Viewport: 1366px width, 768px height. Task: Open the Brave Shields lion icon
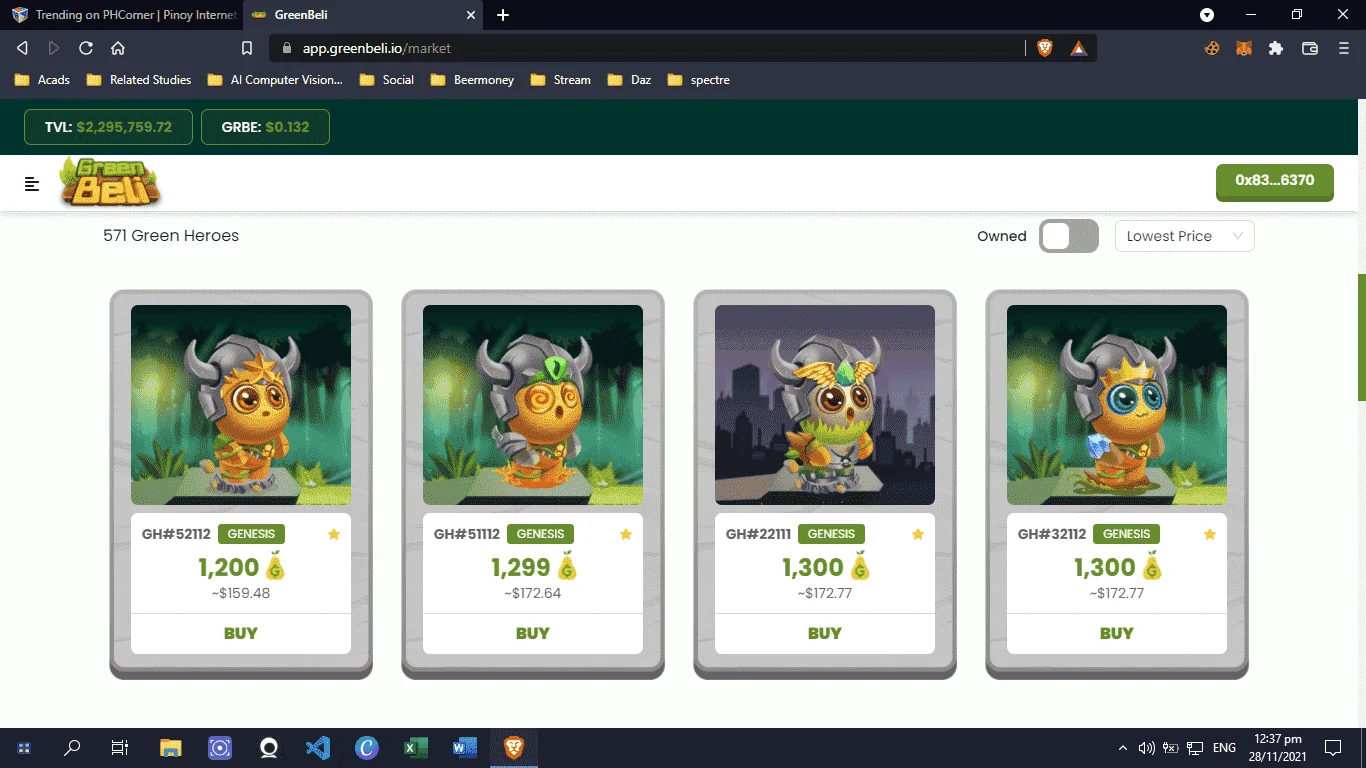1045,48
